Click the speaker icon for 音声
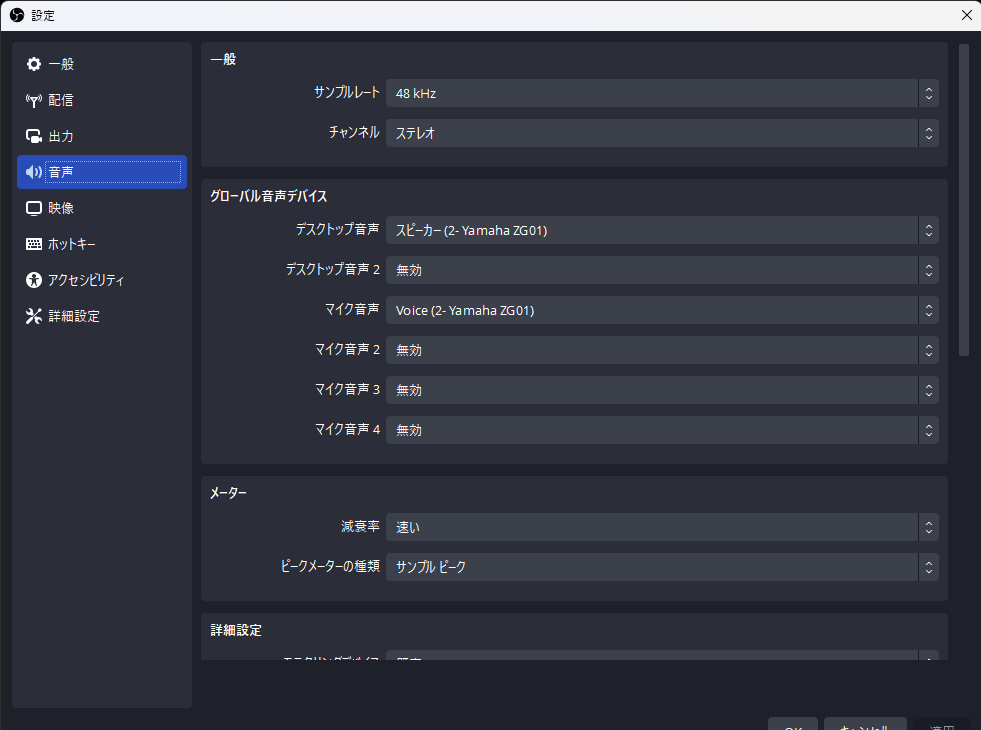Screen dimensions: 981x730 pos(34,172)
